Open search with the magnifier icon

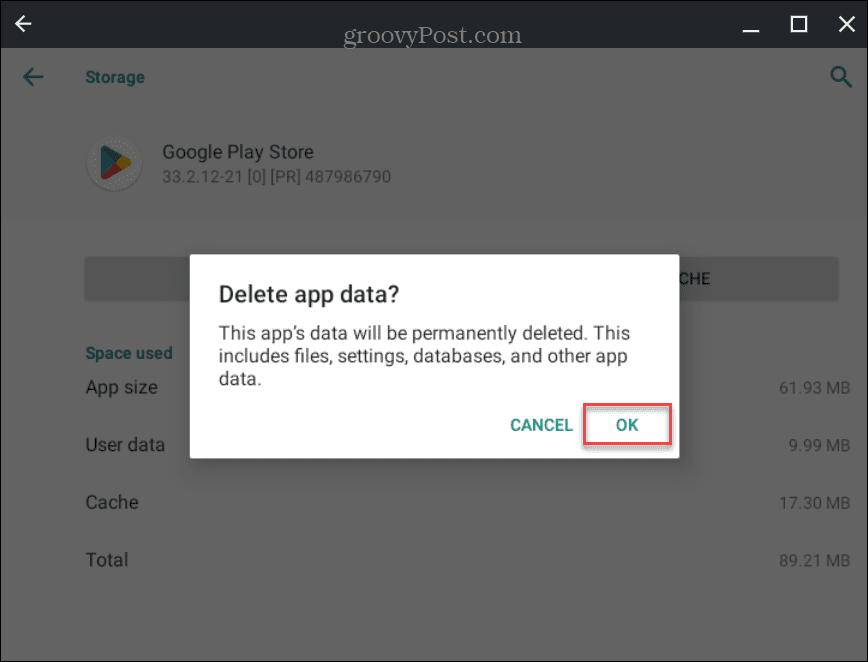pyautogui.click(x=840, y=76)
